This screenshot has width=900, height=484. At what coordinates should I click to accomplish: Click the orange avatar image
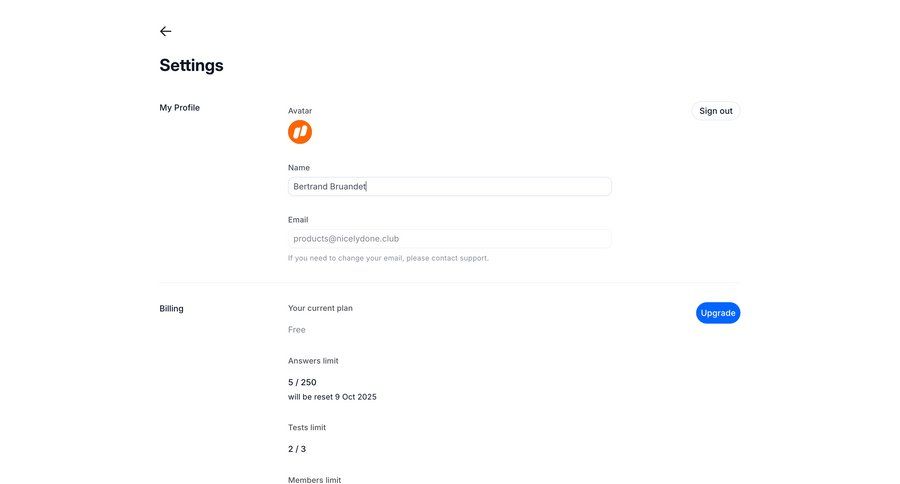pyautogui.click(x=300, y=132)
